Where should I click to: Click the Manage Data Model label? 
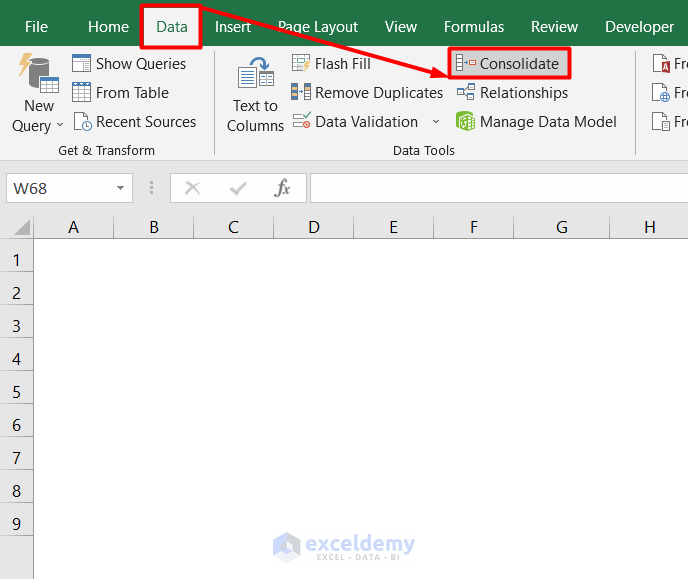pos(548,122)
